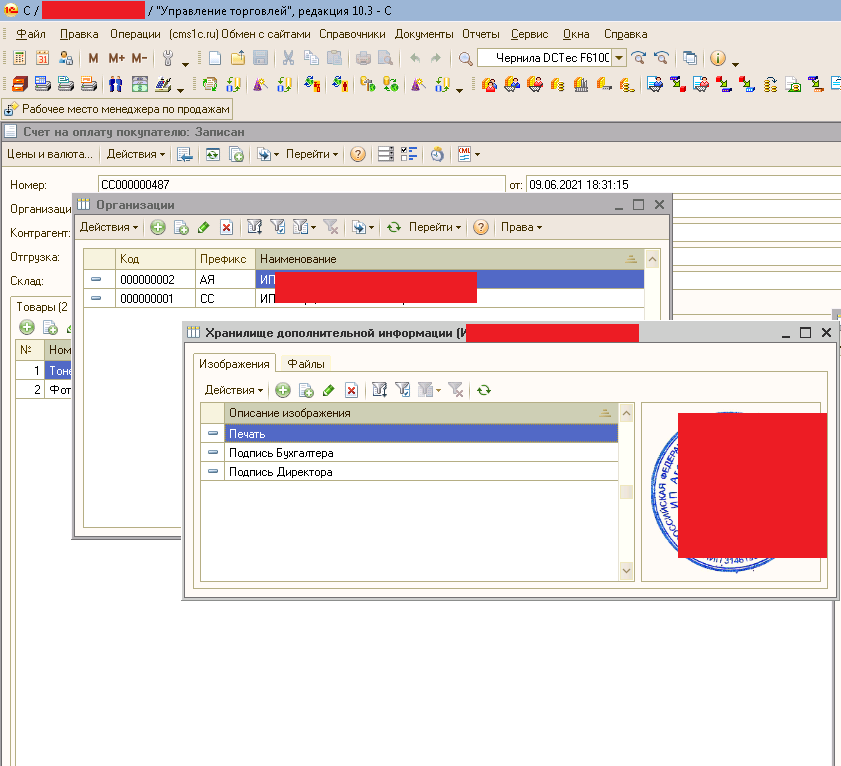Click the Цены и валюта button

coord(49,155)
